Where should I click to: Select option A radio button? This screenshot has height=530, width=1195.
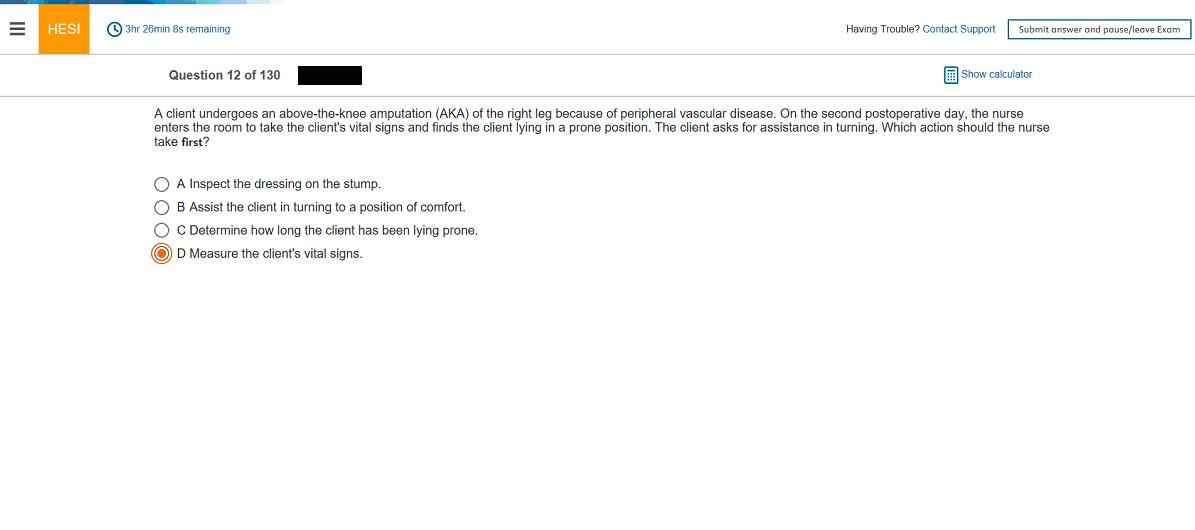click(161, 184)
